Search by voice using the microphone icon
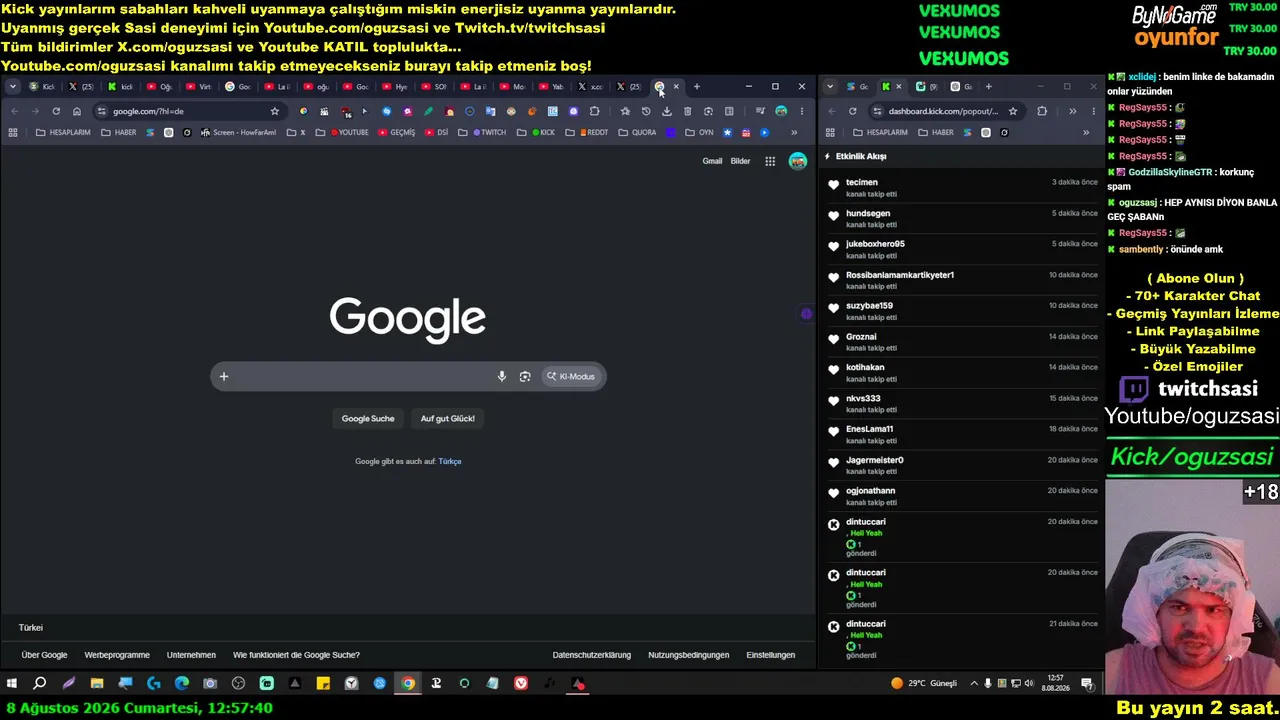 (502, 376)
